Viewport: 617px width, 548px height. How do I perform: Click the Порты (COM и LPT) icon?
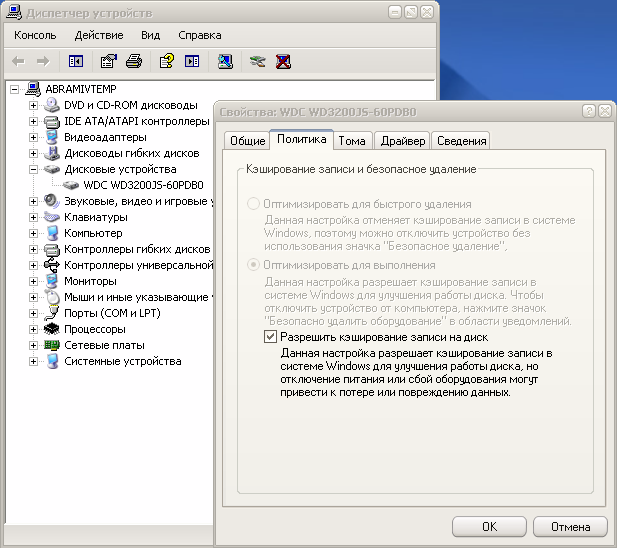[52, 313]
